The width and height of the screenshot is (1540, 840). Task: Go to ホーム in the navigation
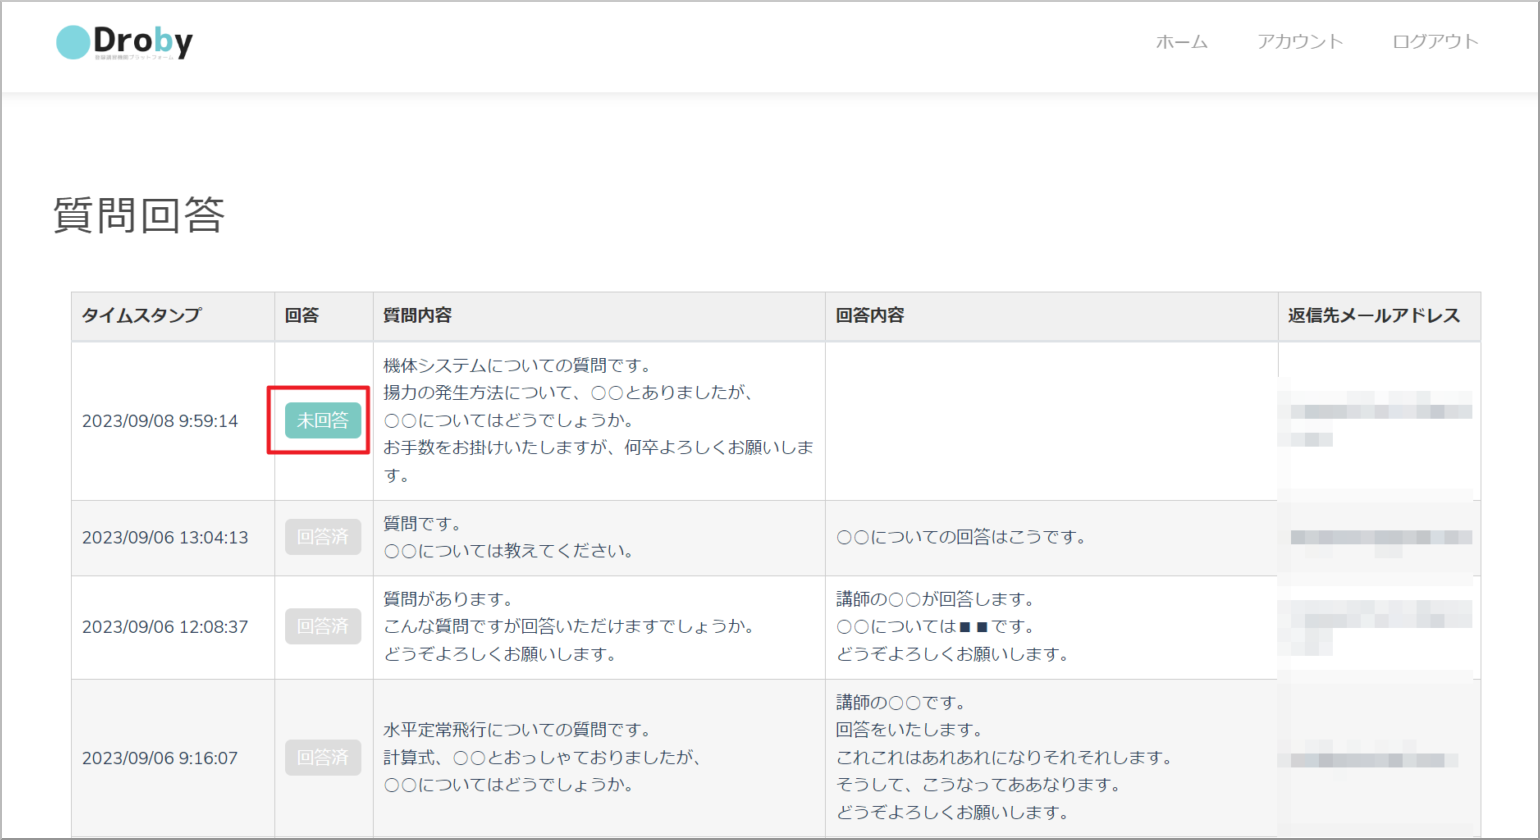[1181, 42]
